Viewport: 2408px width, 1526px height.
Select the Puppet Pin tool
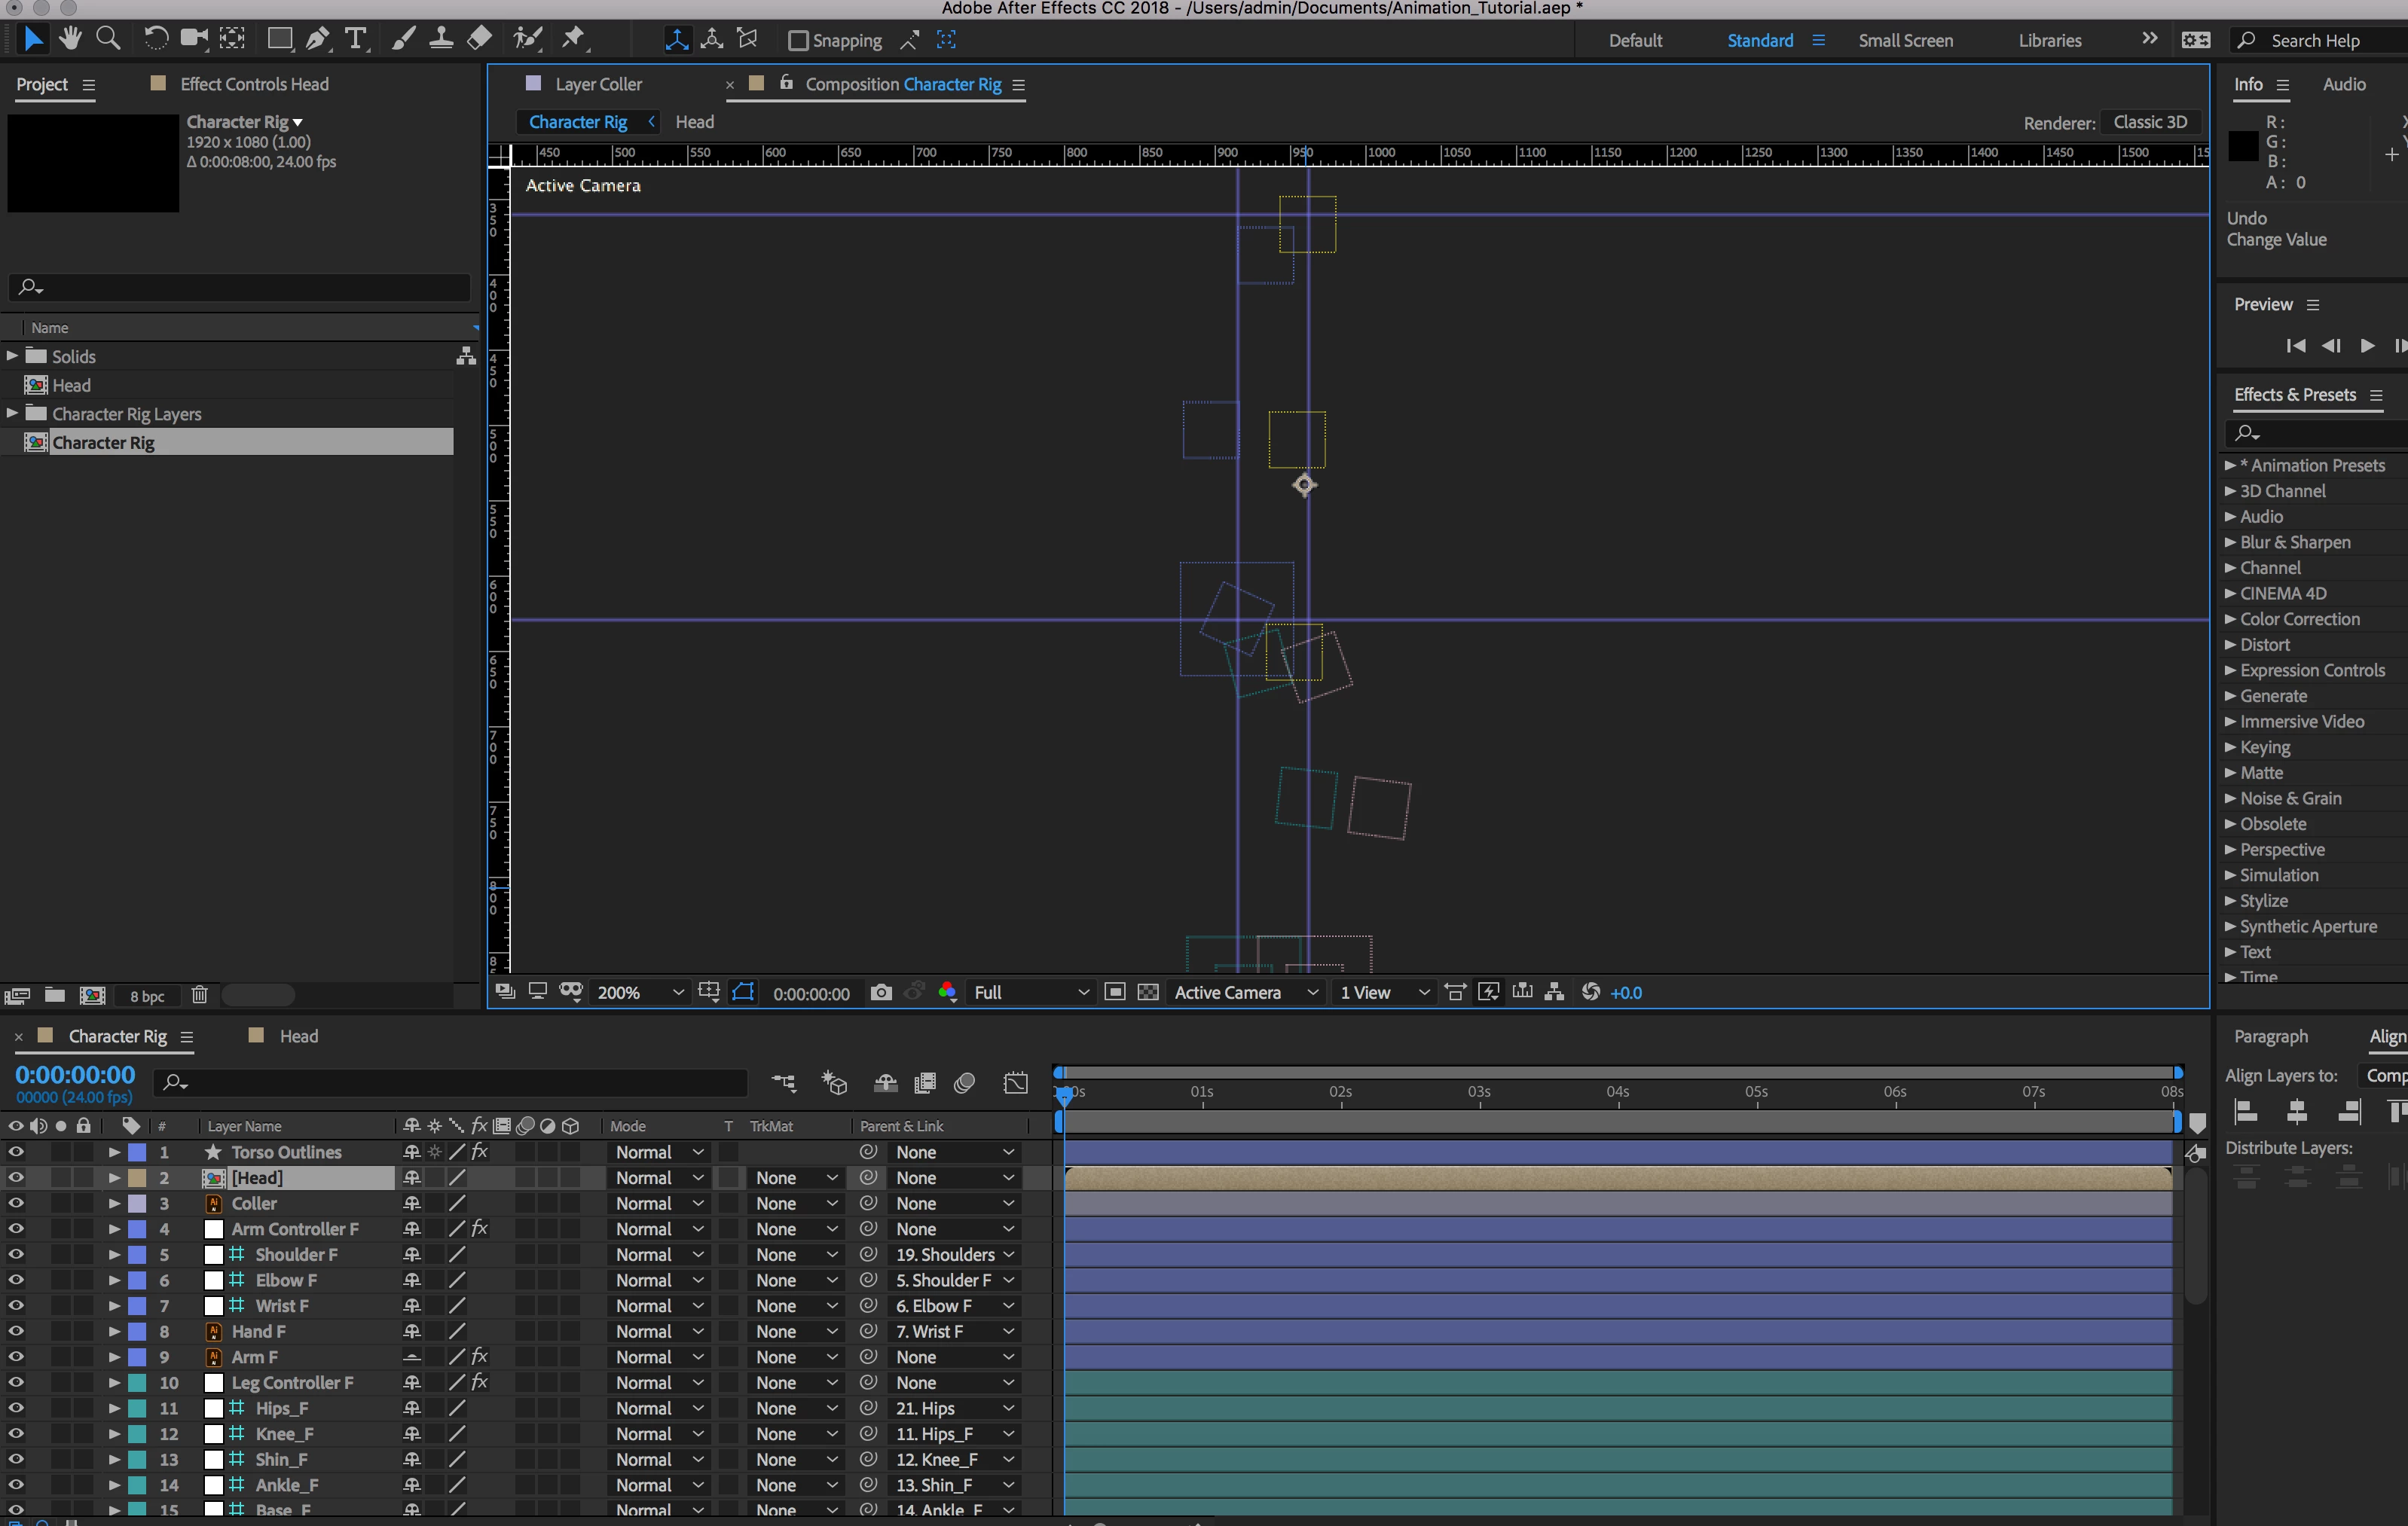573,39
